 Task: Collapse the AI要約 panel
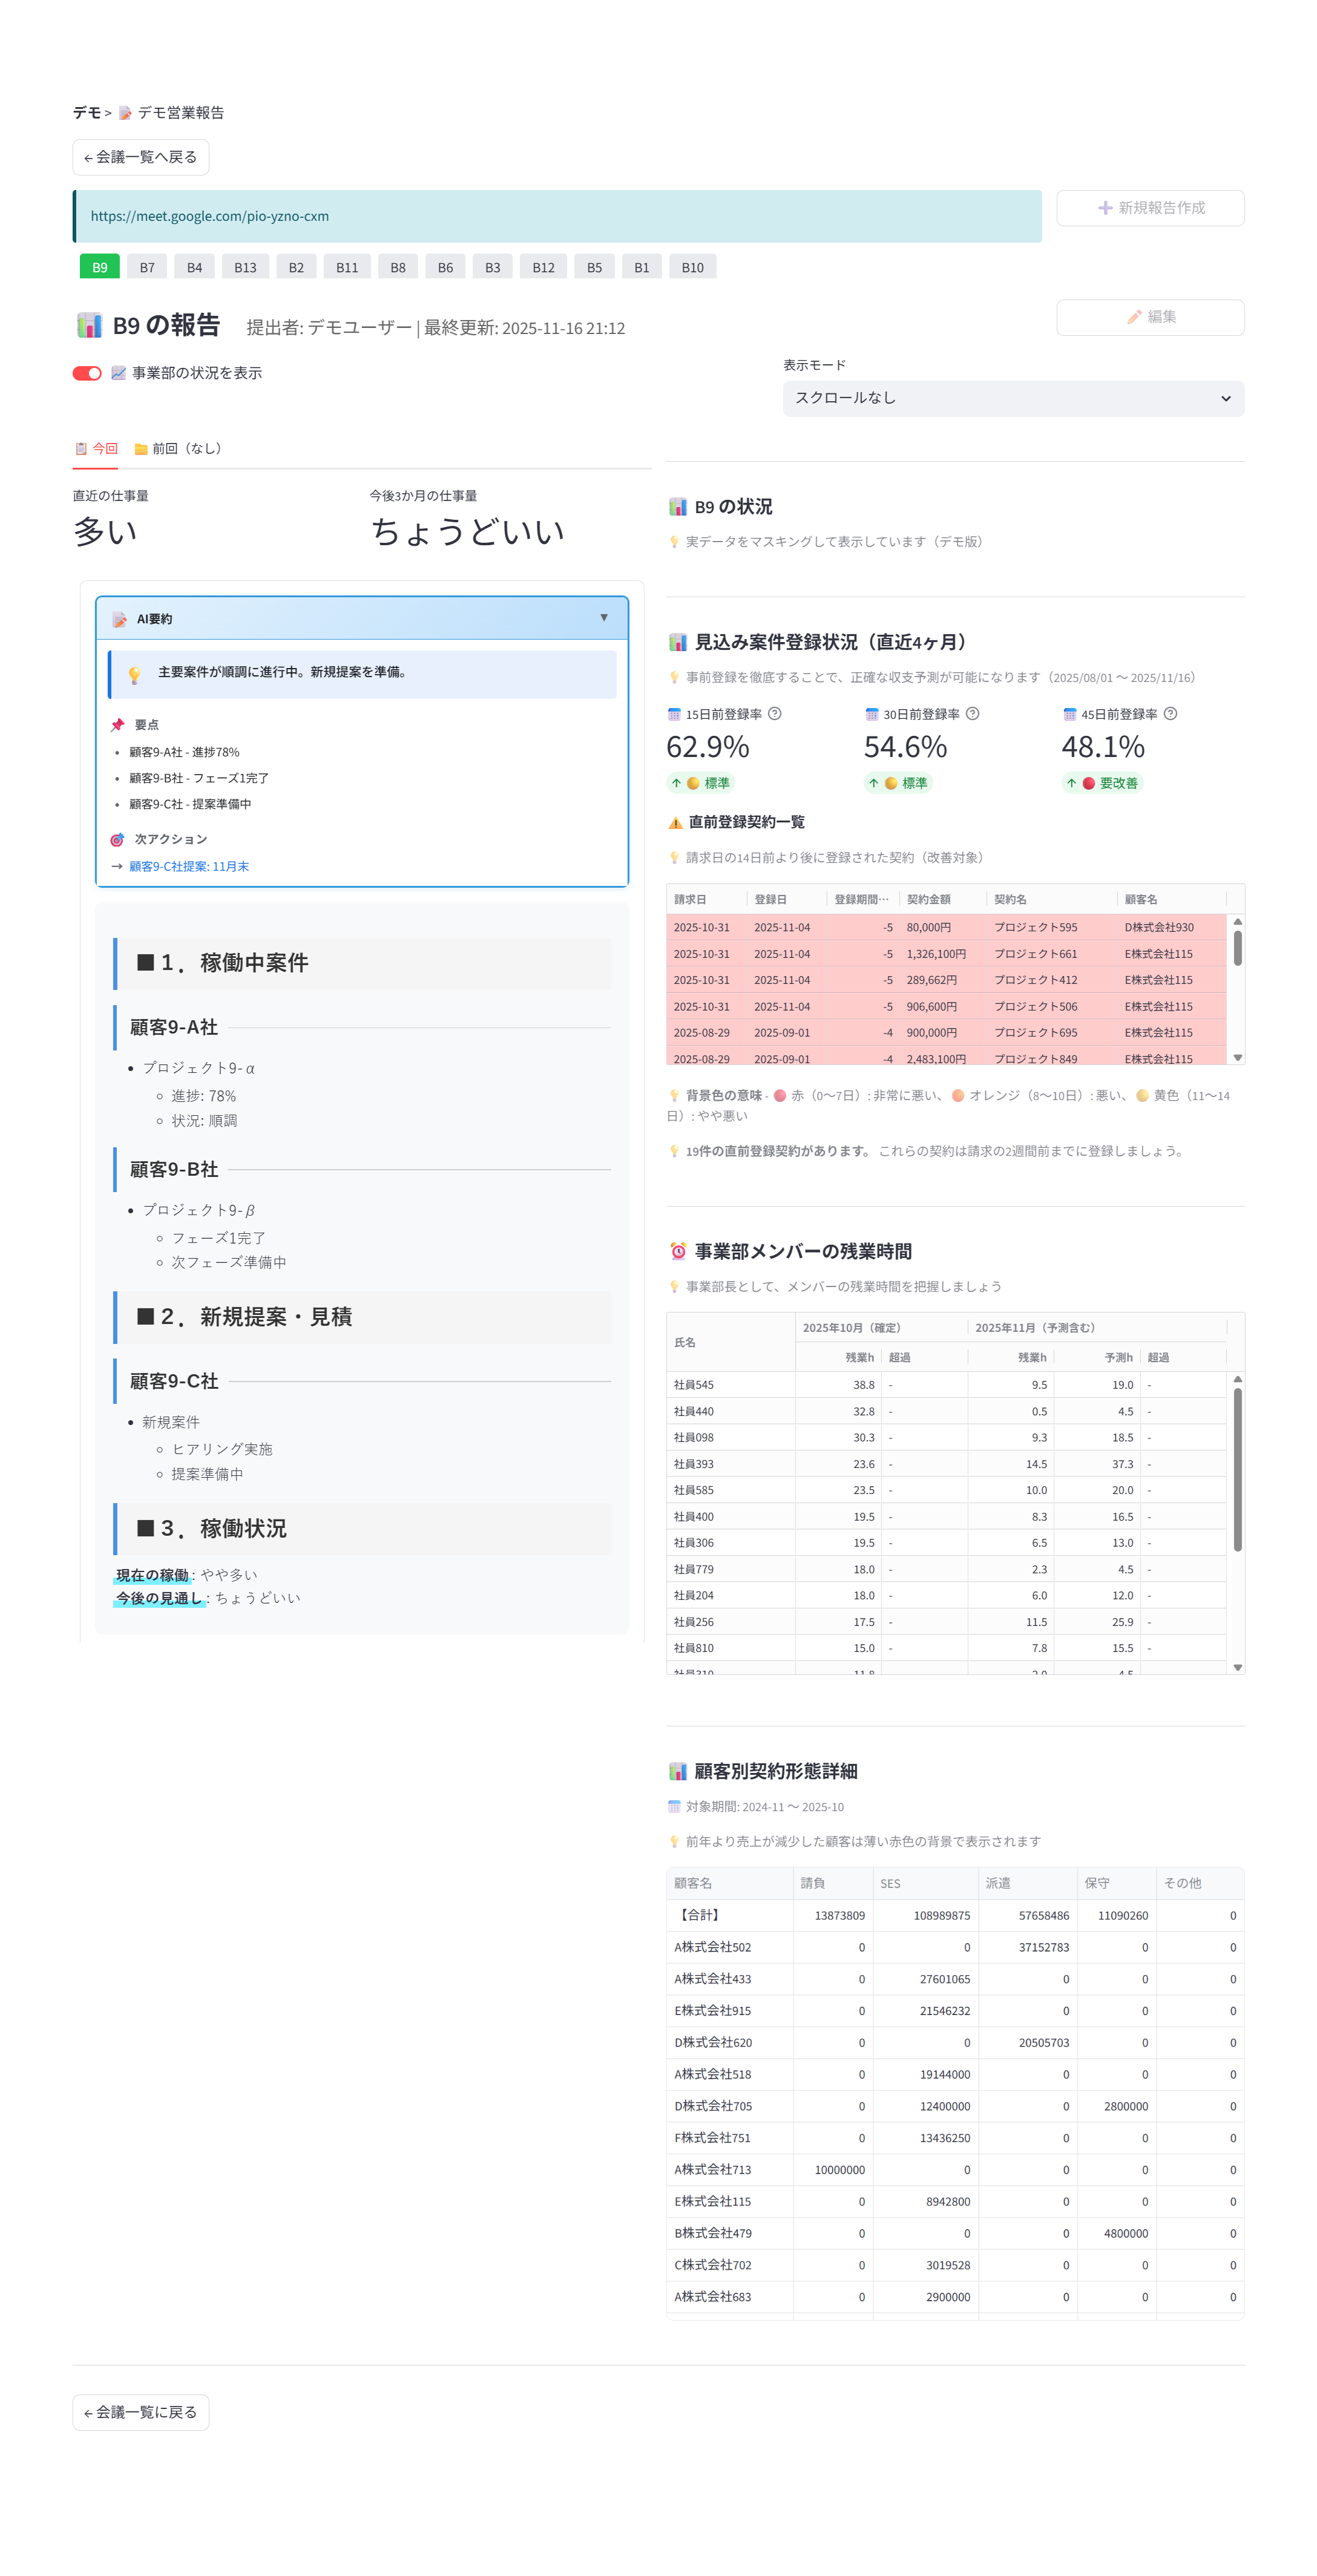[604, 617]
